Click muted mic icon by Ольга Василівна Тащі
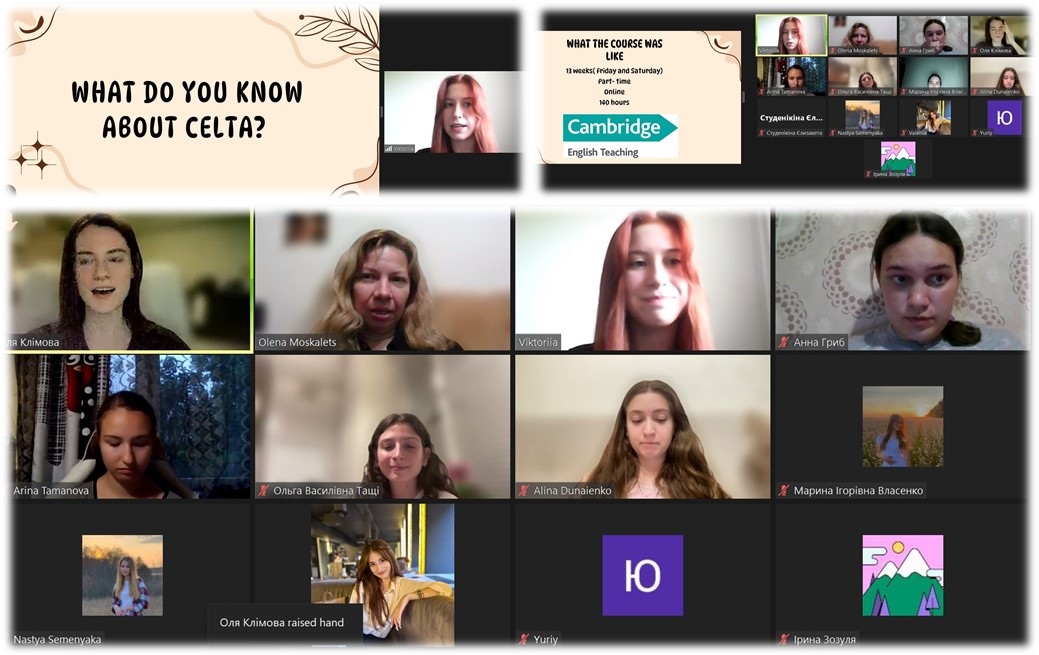Screen dimensions: 1039x655 [264, 491]
